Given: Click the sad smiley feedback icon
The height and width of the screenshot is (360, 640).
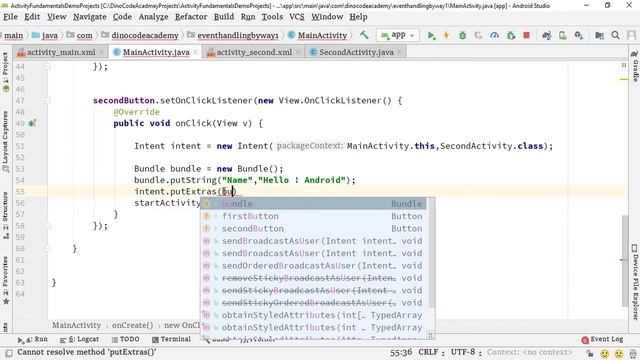Looking at the screenshot, I should pyautogui.click(x=619, y=353).
